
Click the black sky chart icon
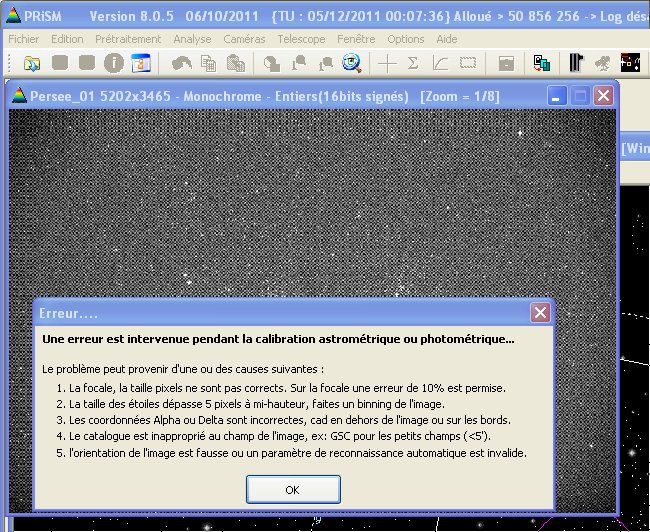click(x=631, y=63)
